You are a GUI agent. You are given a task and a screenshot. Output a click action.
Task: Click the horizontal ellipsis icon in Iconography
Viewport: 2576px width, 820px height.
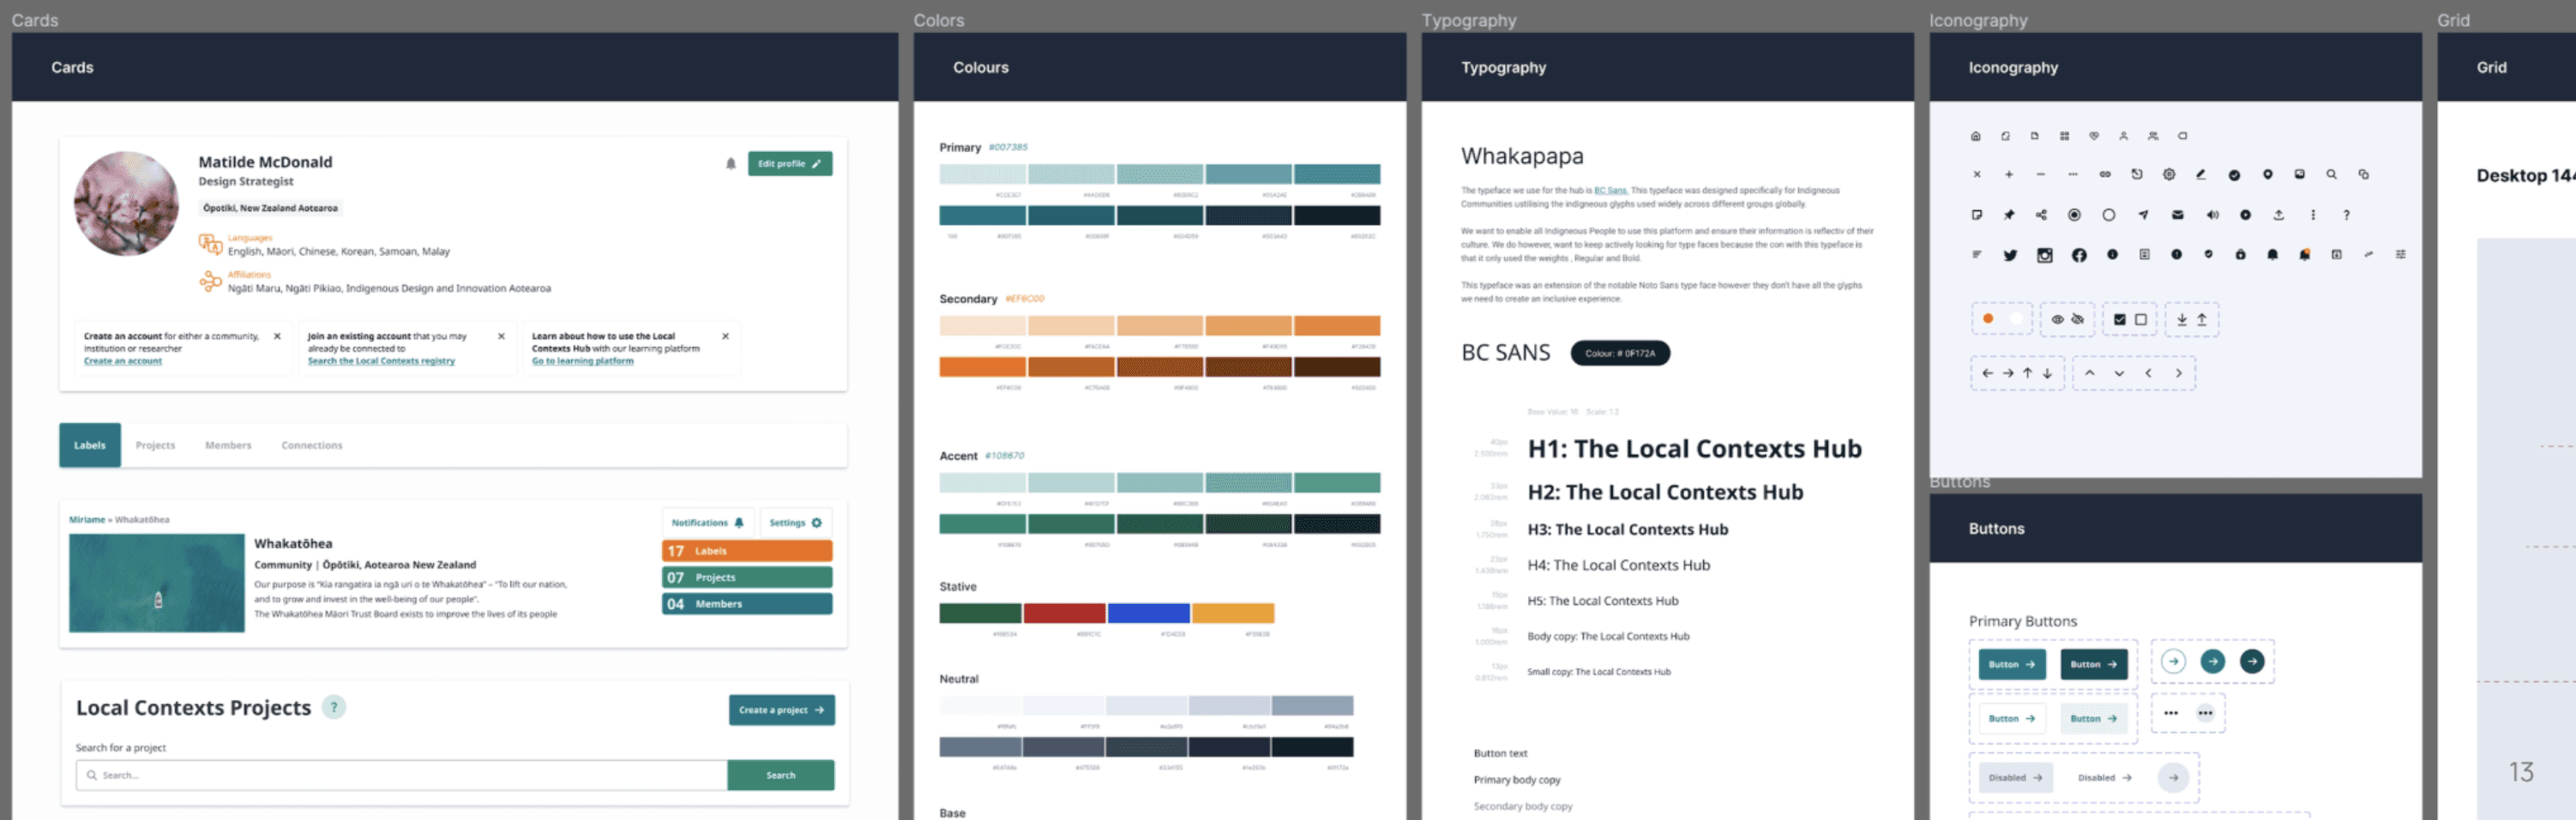pyautogui.click(x=2073, y=174)
